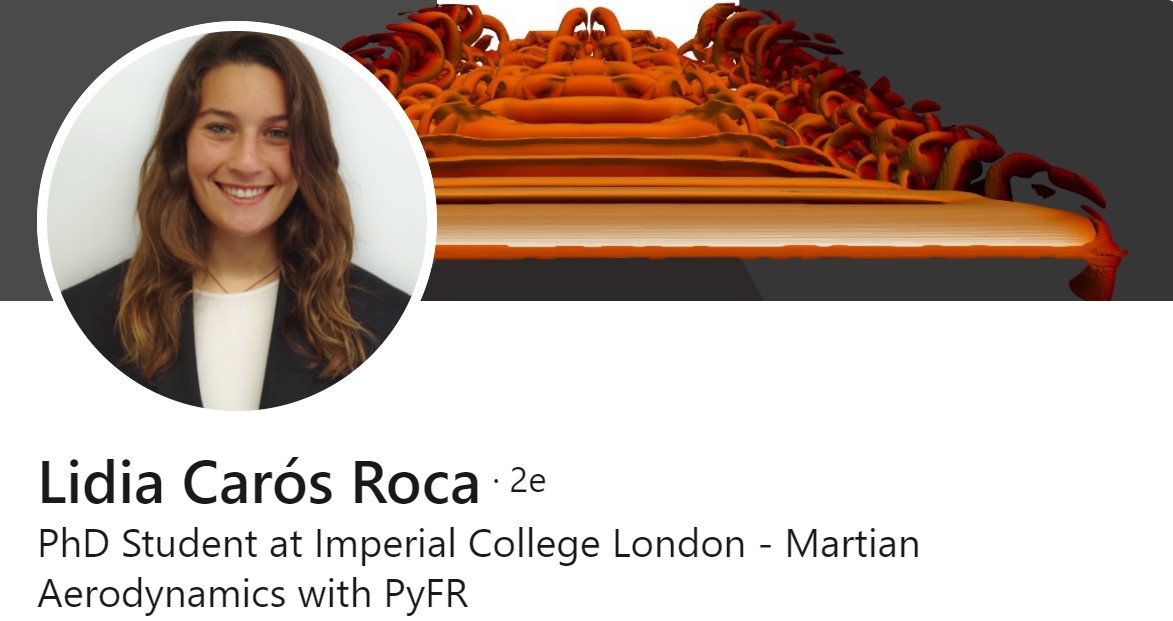
Task: Click the dark gray banner area left of photo
Action: (22, 150)
